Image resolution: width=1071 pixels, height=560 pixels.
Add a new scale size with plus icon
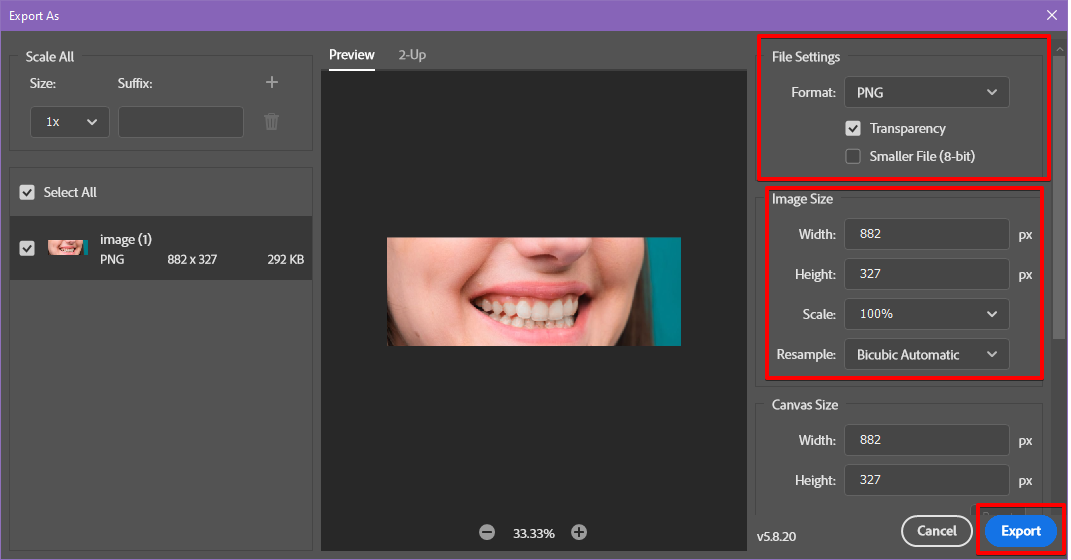[x=272, y=83]
